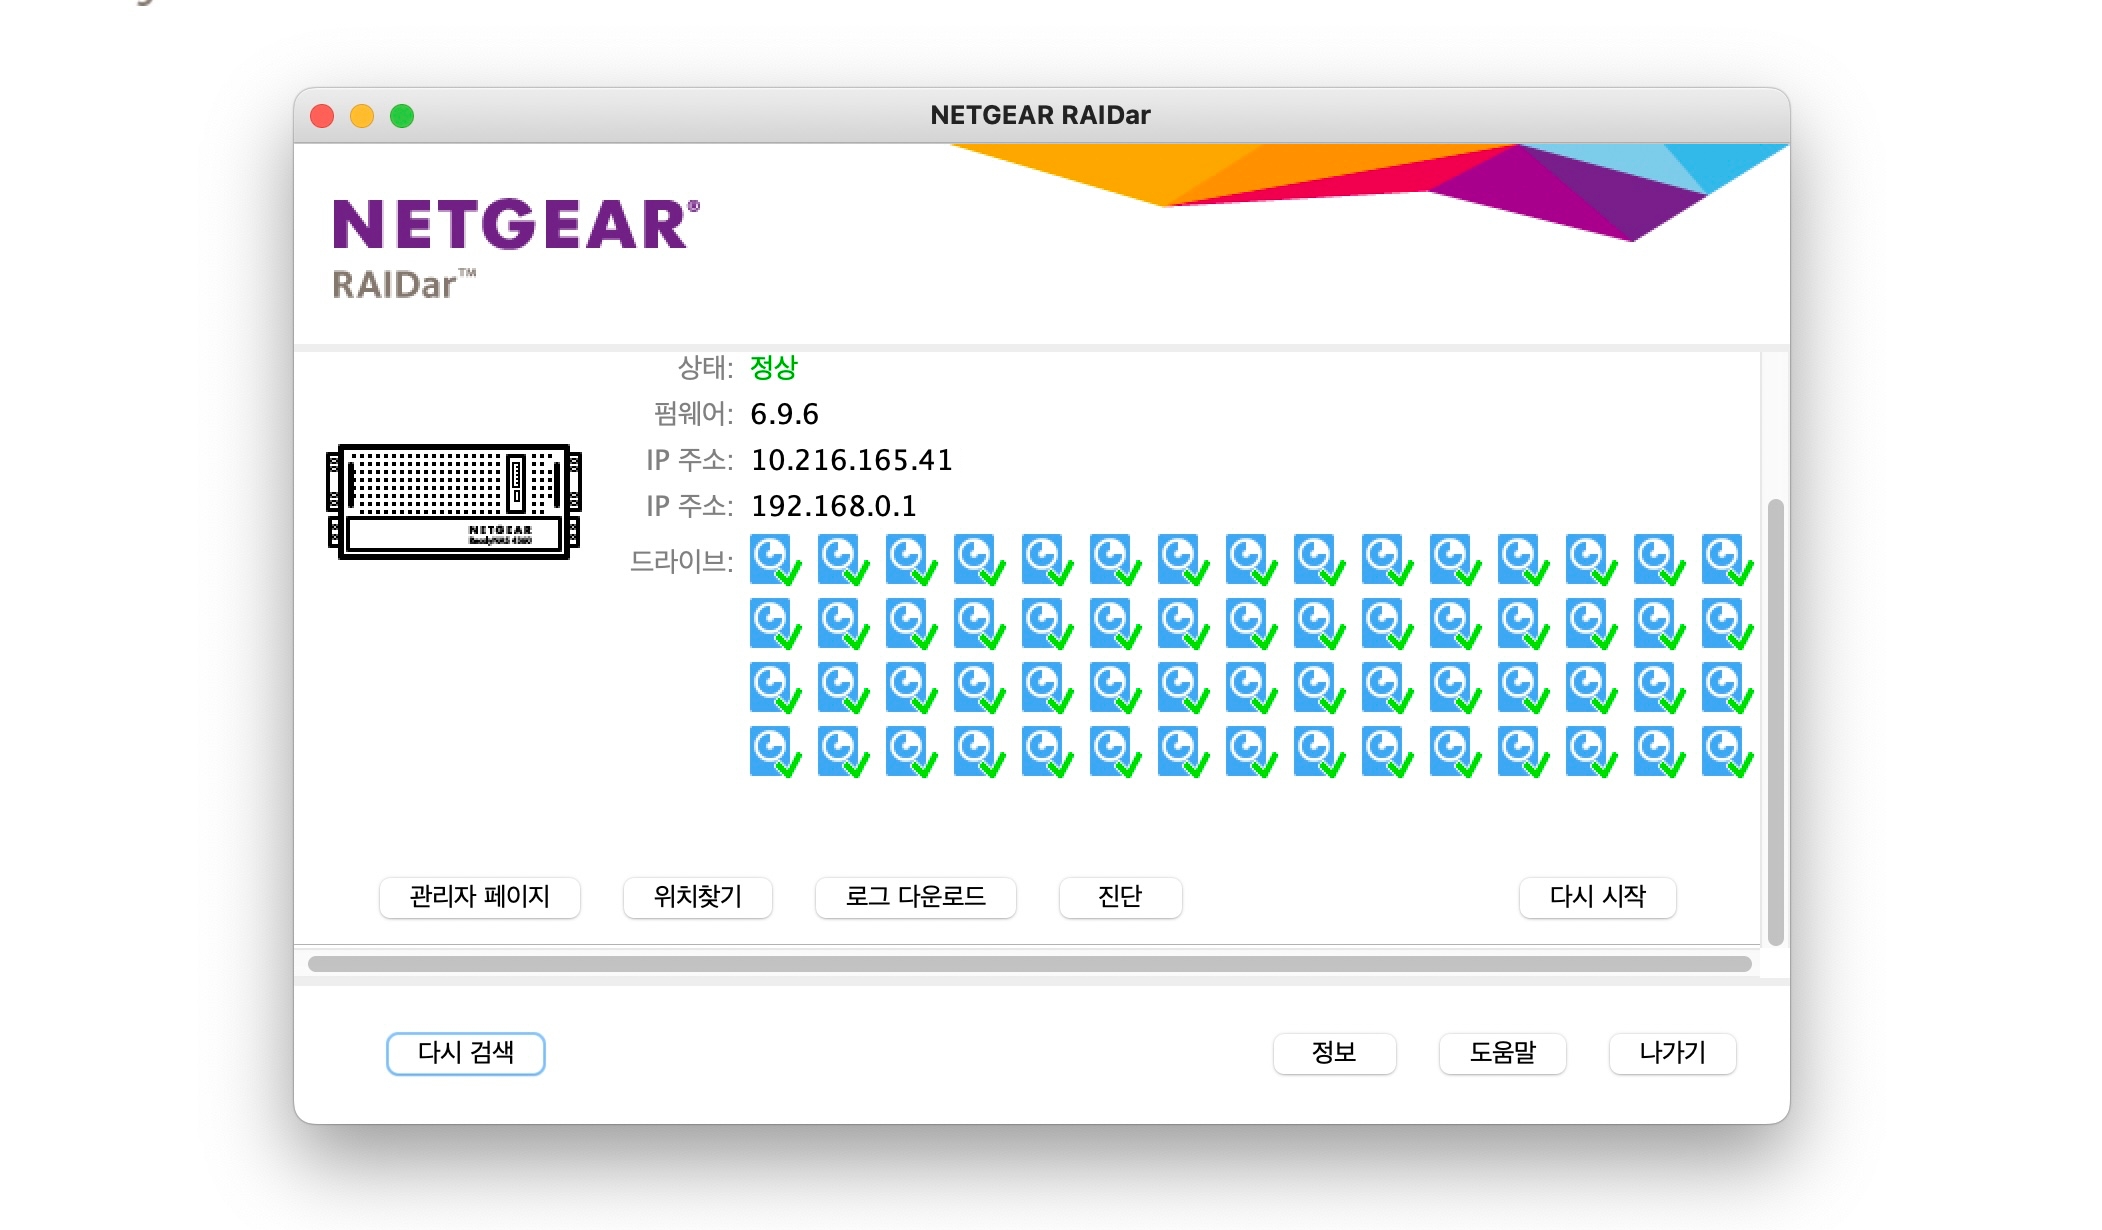2102x1230 pixels.
Task: Click the twelfth drive icon in the third row
Action: 1523,688
